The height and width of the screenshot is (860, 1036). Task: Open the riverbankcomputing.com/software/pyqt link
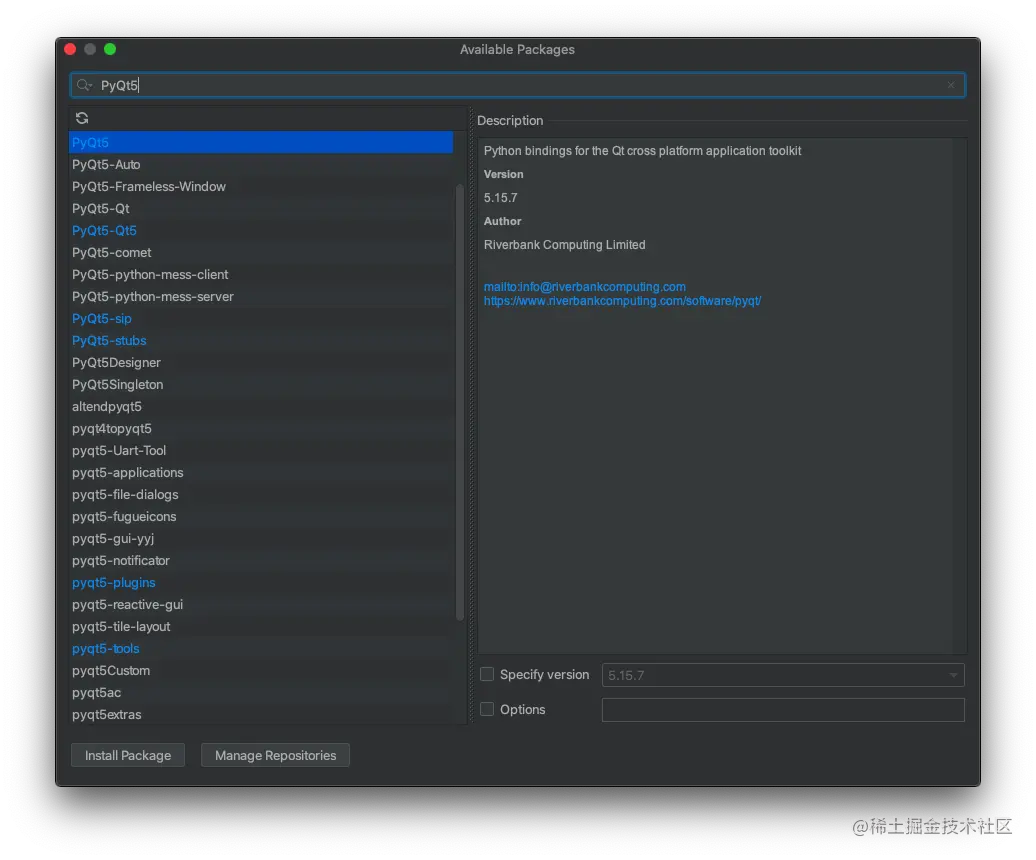coord(622,301)
